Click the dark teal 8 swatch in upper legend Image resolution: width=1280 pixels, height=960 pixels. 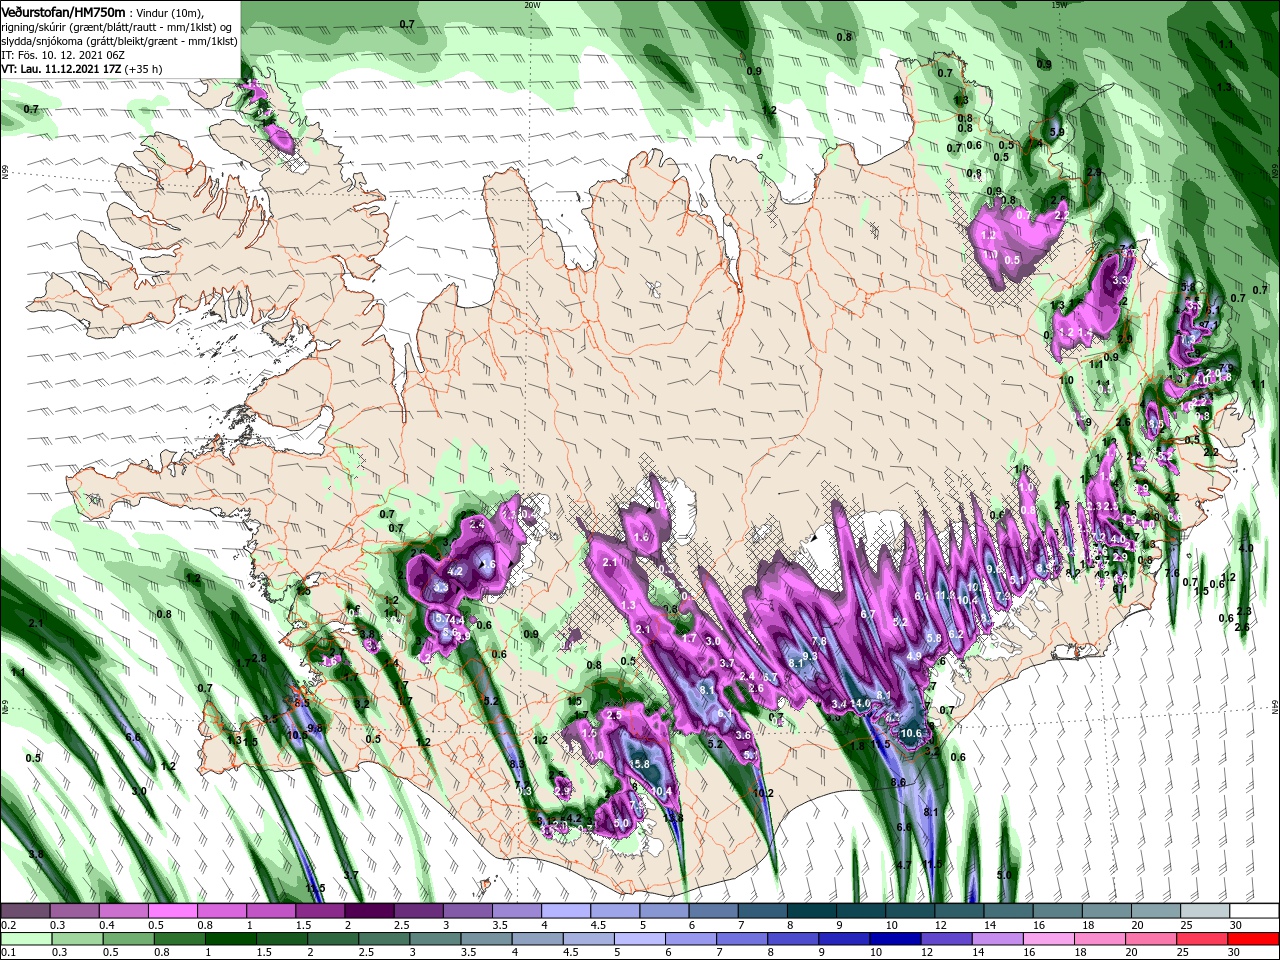coord(811,910)
